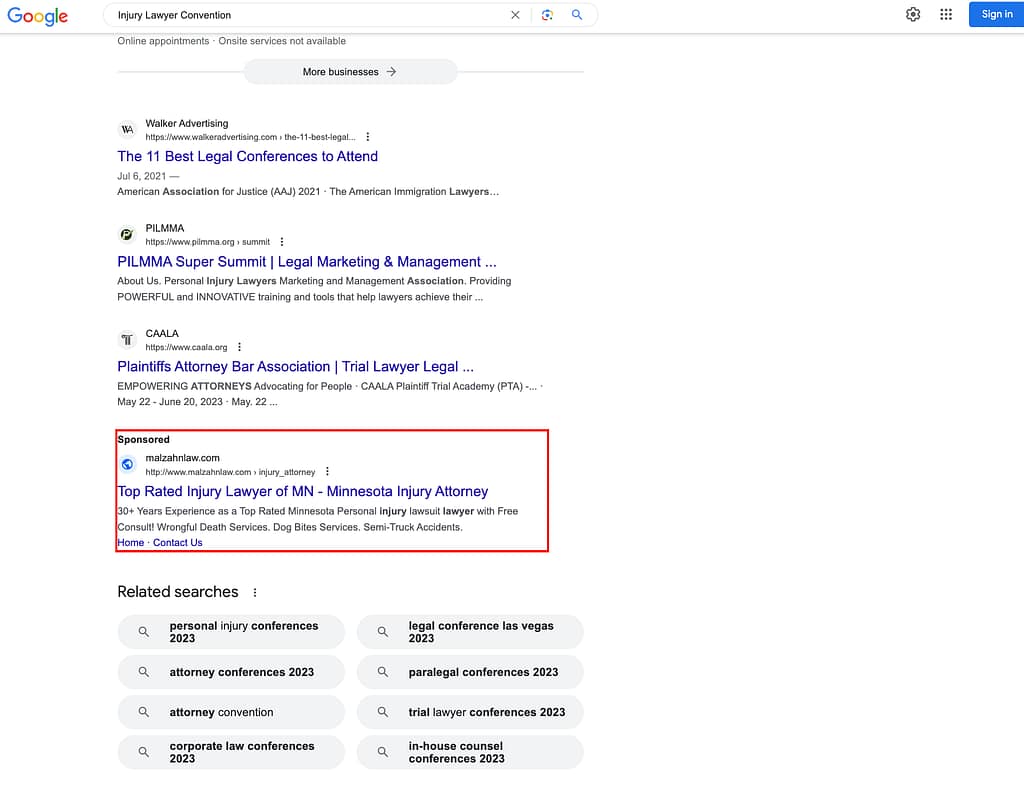The image size is (1024, 808).
Task: Click the More businesses button
Action: click(x=350, y=72)
